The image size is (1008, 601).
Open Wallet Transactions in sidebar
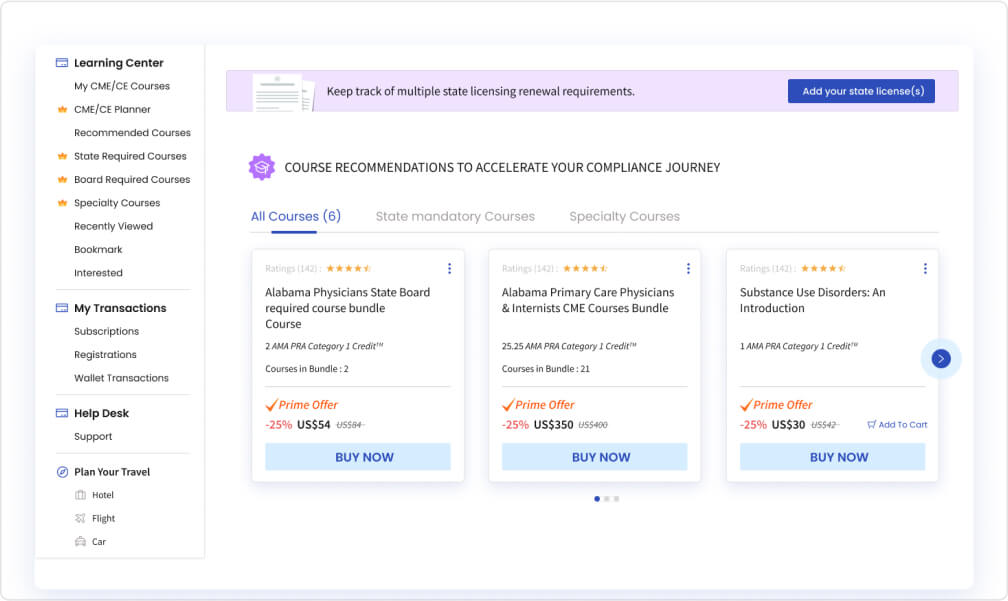point(122,378)
